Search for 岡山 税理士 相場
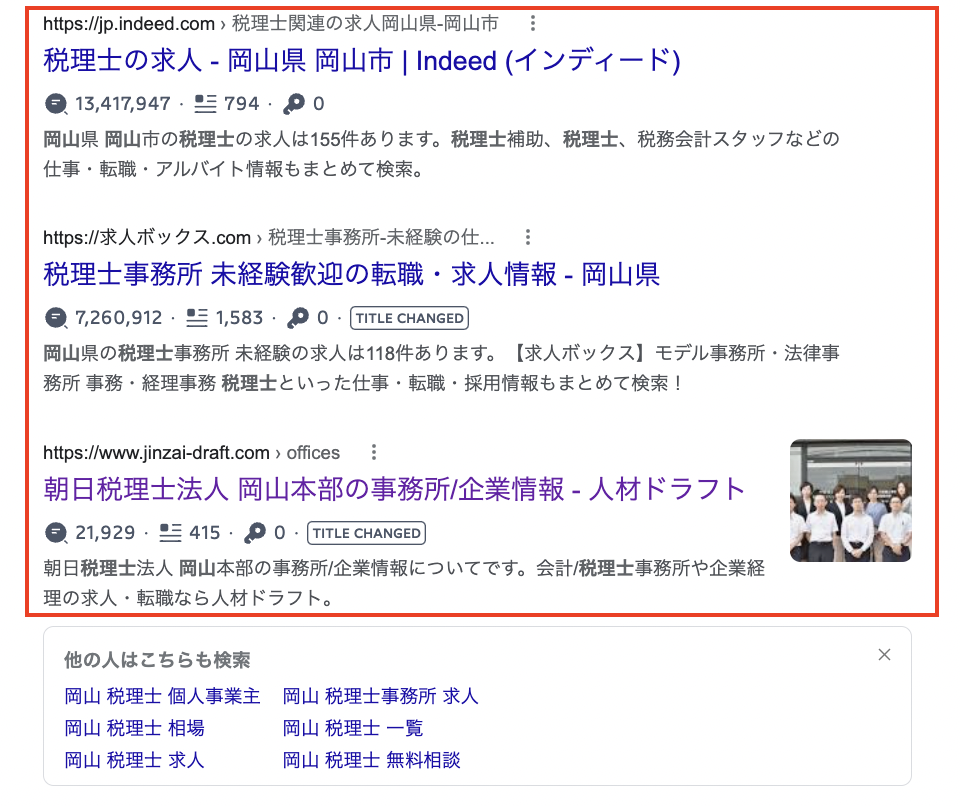The image size is (960, 806). point(134,728)
